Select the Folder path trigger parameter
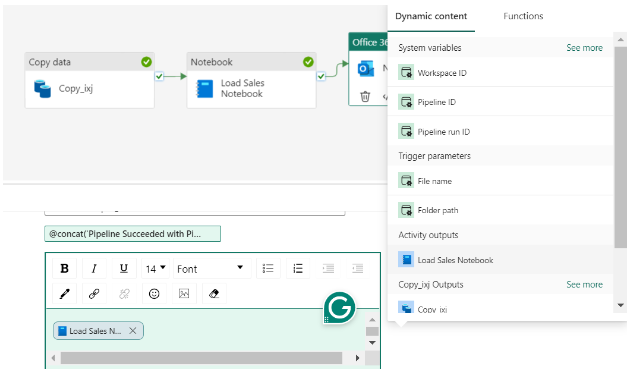Viewport: 630px width, 379px height. (500, 210)
